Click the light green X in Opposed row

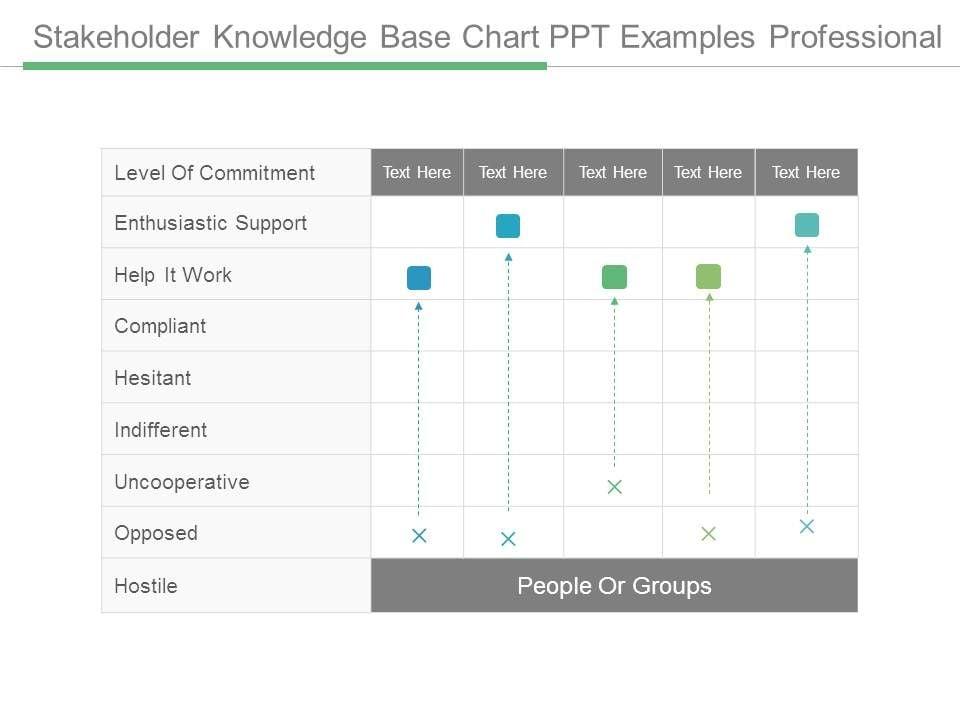(x=708, y=534)
